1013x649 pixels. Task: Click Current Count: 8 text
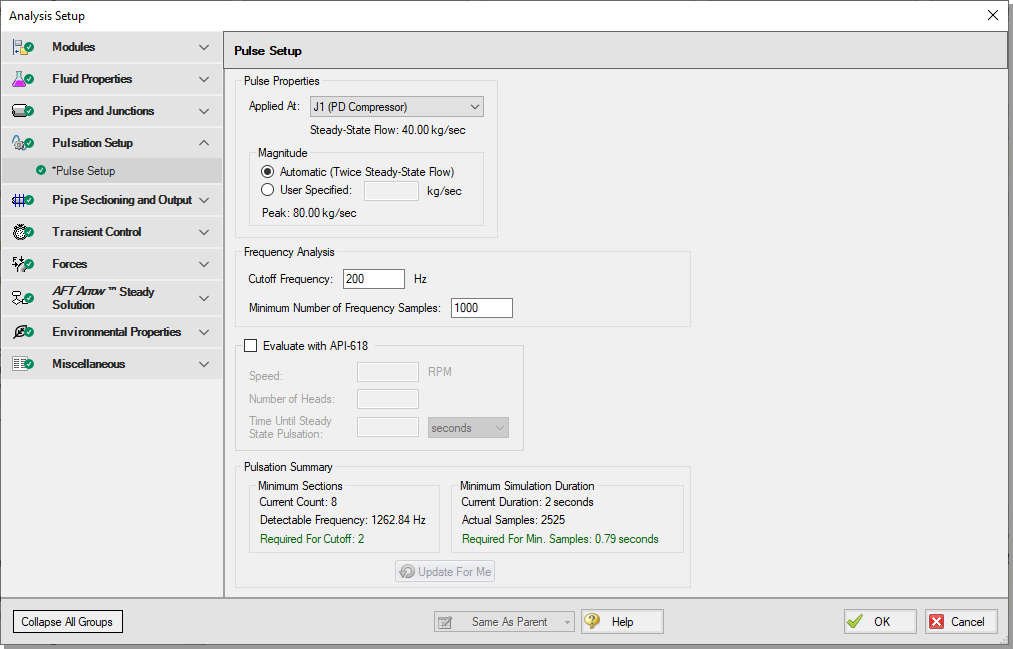tap(298, 502)
